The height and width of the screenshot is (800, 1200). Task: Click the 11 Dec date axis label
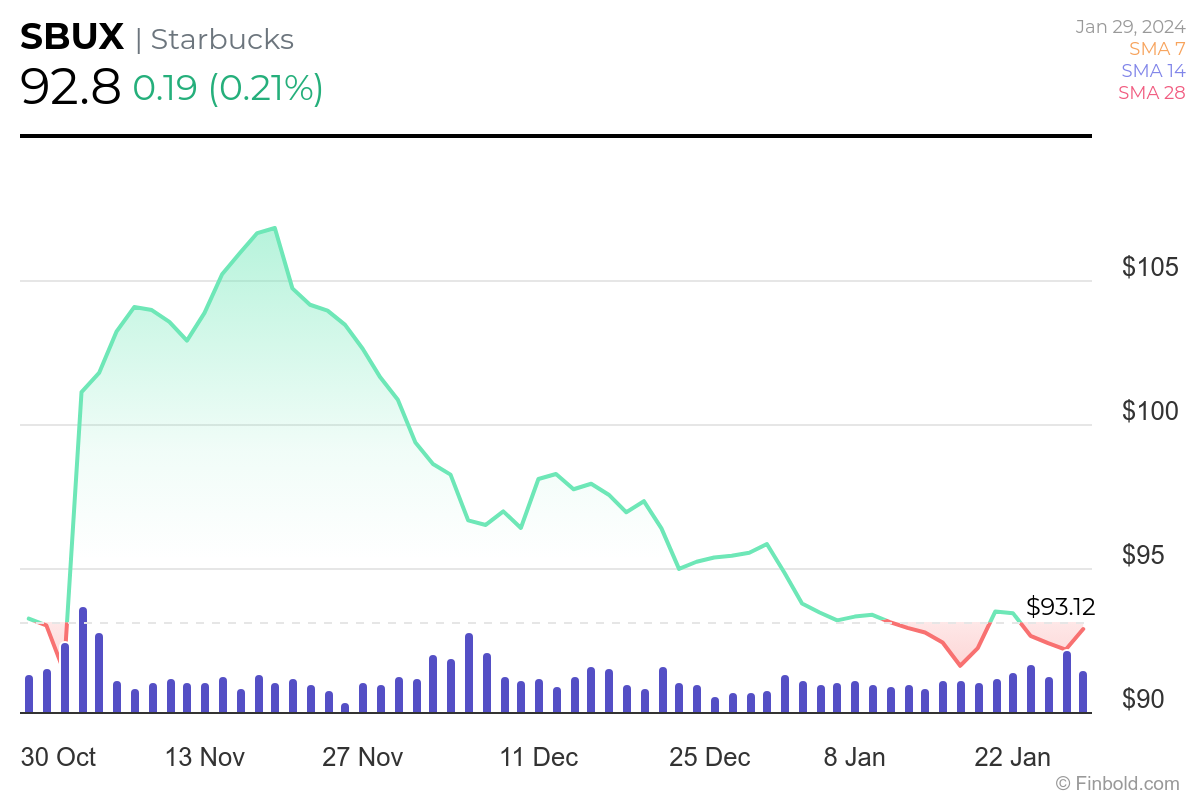click(x=539, y=757)
